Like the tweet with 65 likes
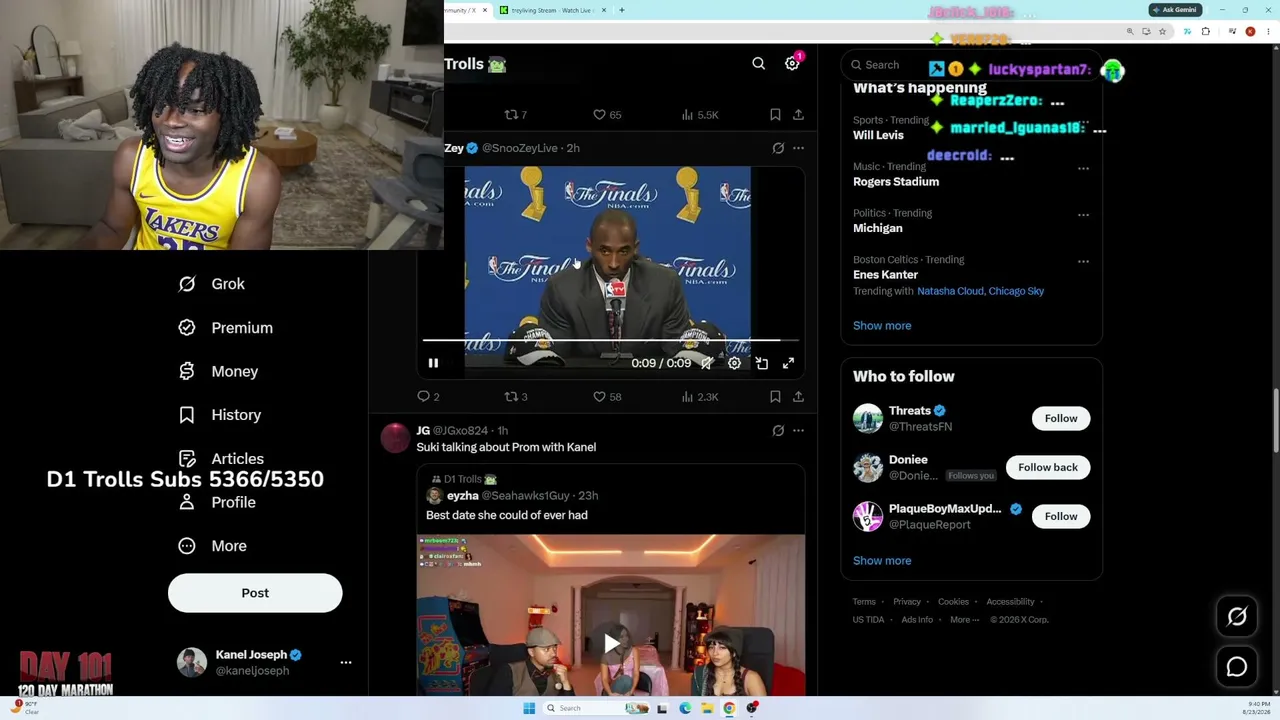1280x720 pixels. [x=607, y=115]
